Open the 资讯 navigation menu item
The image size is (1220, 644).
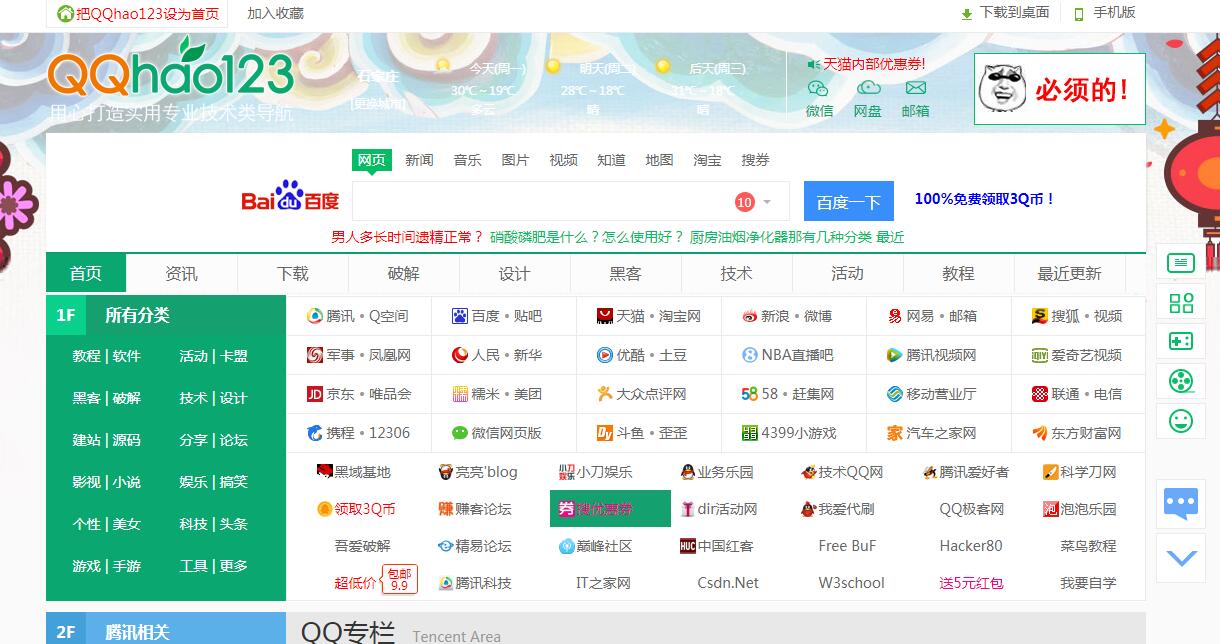tap(181, 273)
